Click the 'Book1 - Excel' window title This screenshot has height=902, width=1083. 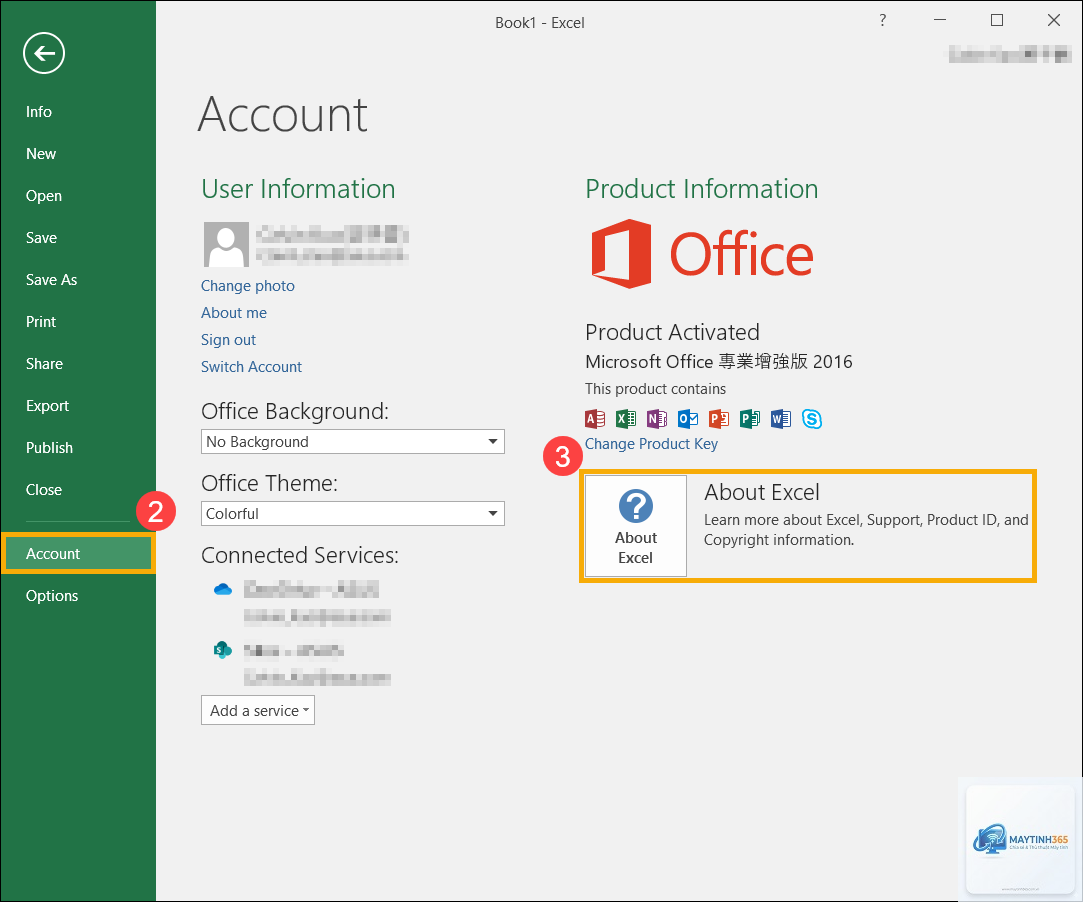click(x=539, y=23)
